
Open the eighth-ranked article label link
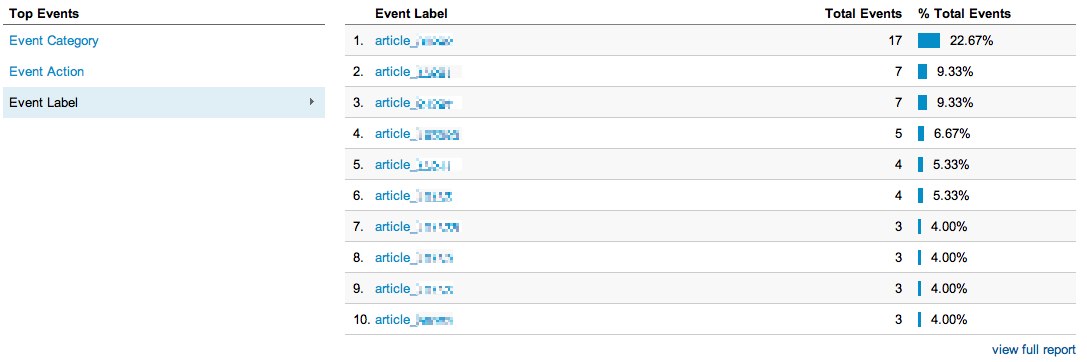coord(415,257)
